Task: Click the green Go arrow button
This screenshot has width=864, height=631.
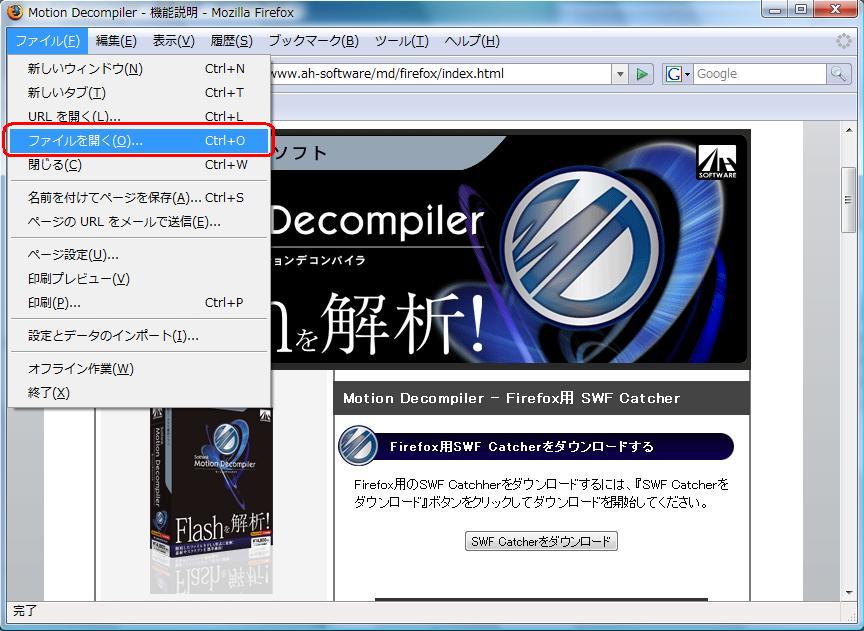Action: point(641,74)
